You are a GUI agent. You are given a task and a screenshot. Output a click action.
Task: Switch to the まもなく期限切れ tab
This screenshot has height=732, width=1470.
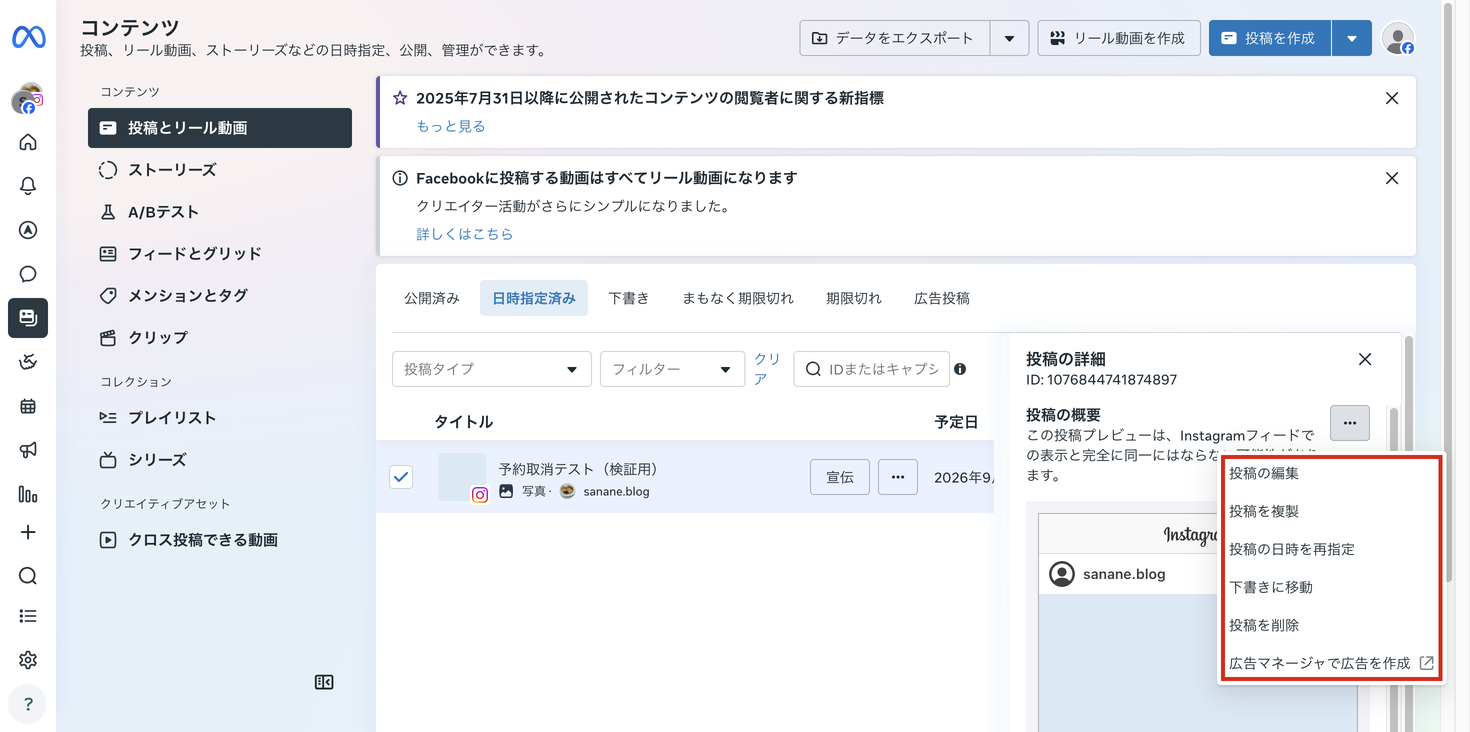(738, 298)
